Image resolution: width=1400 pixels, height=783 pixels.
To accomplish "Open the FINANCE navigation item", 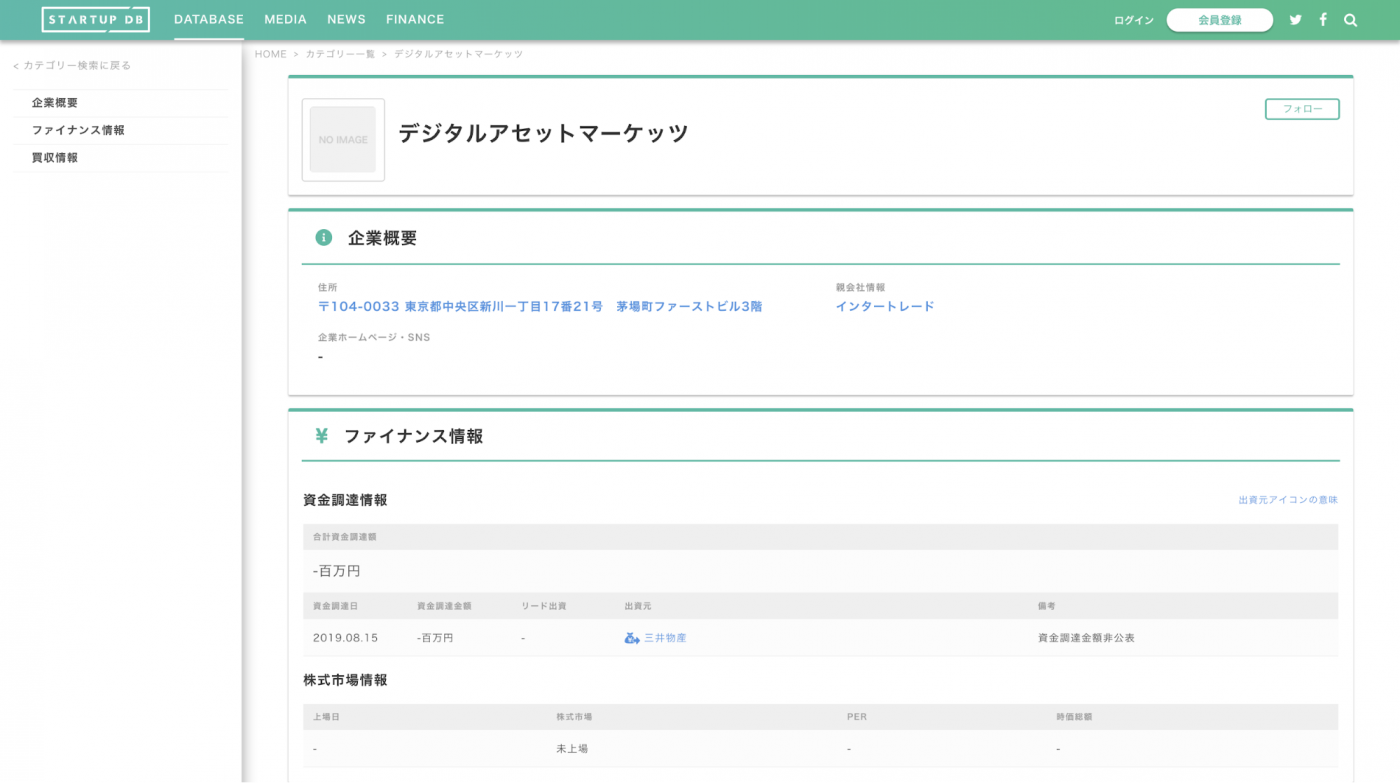I will point(415,19).
